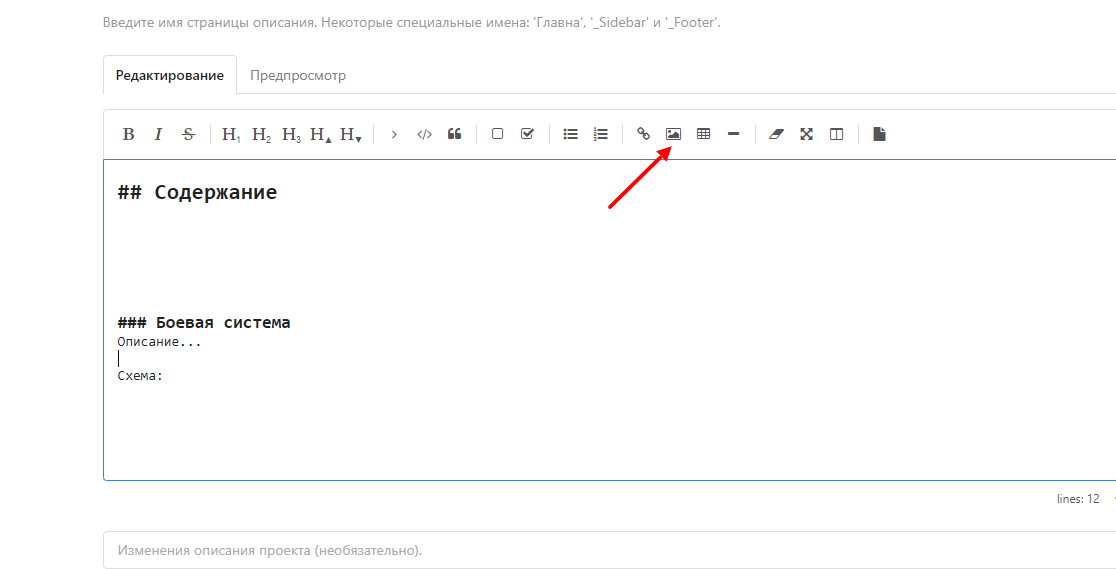The width and height of the screenshot is (1116, 569).
Task: Insert a numbered list
Action: point(601,134)
